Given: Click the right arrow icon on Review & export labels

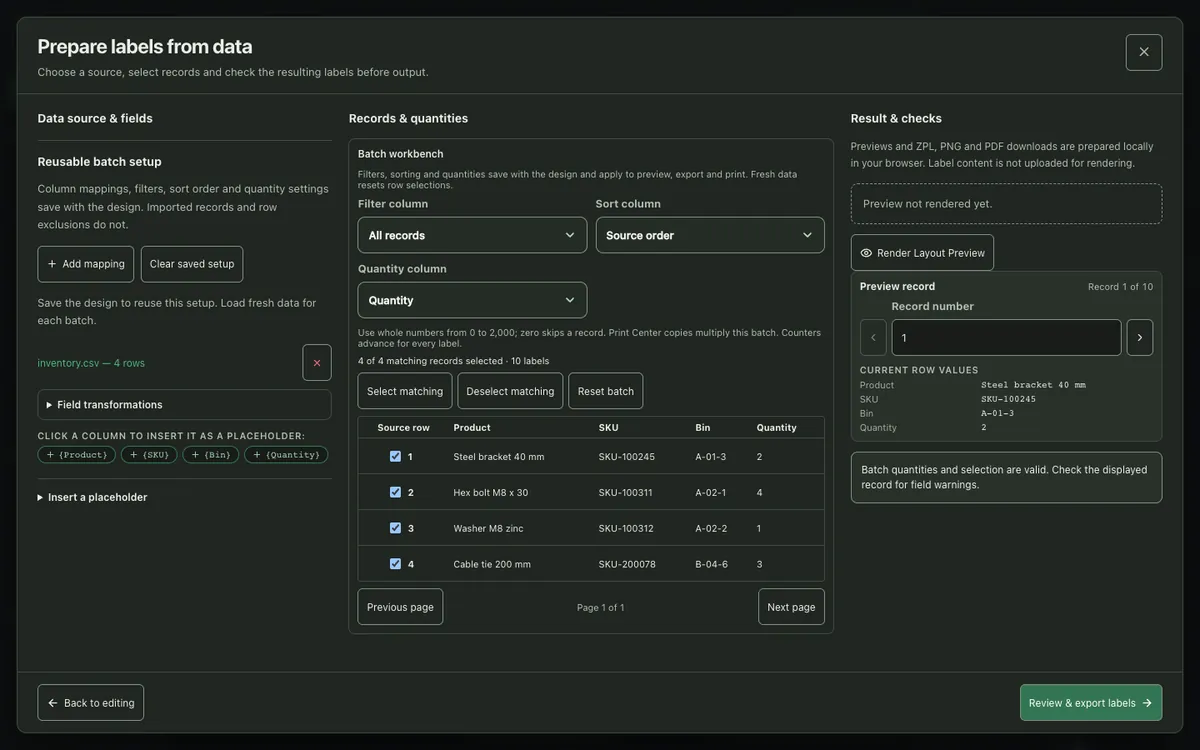Looking at the screenshot, I should pyautogui.click(x=1147, y=703).
